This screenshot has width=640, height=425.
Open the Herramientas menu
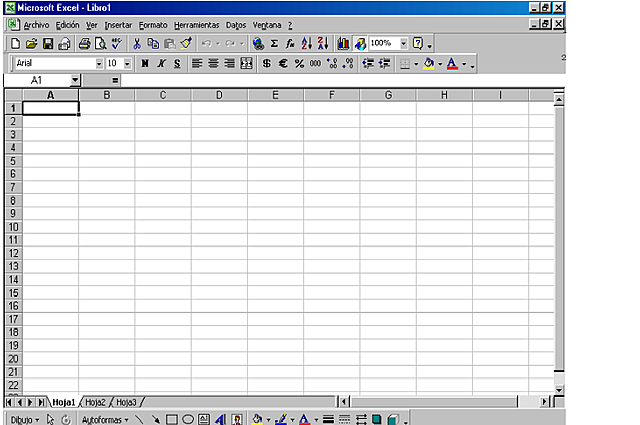pos(197,25)
